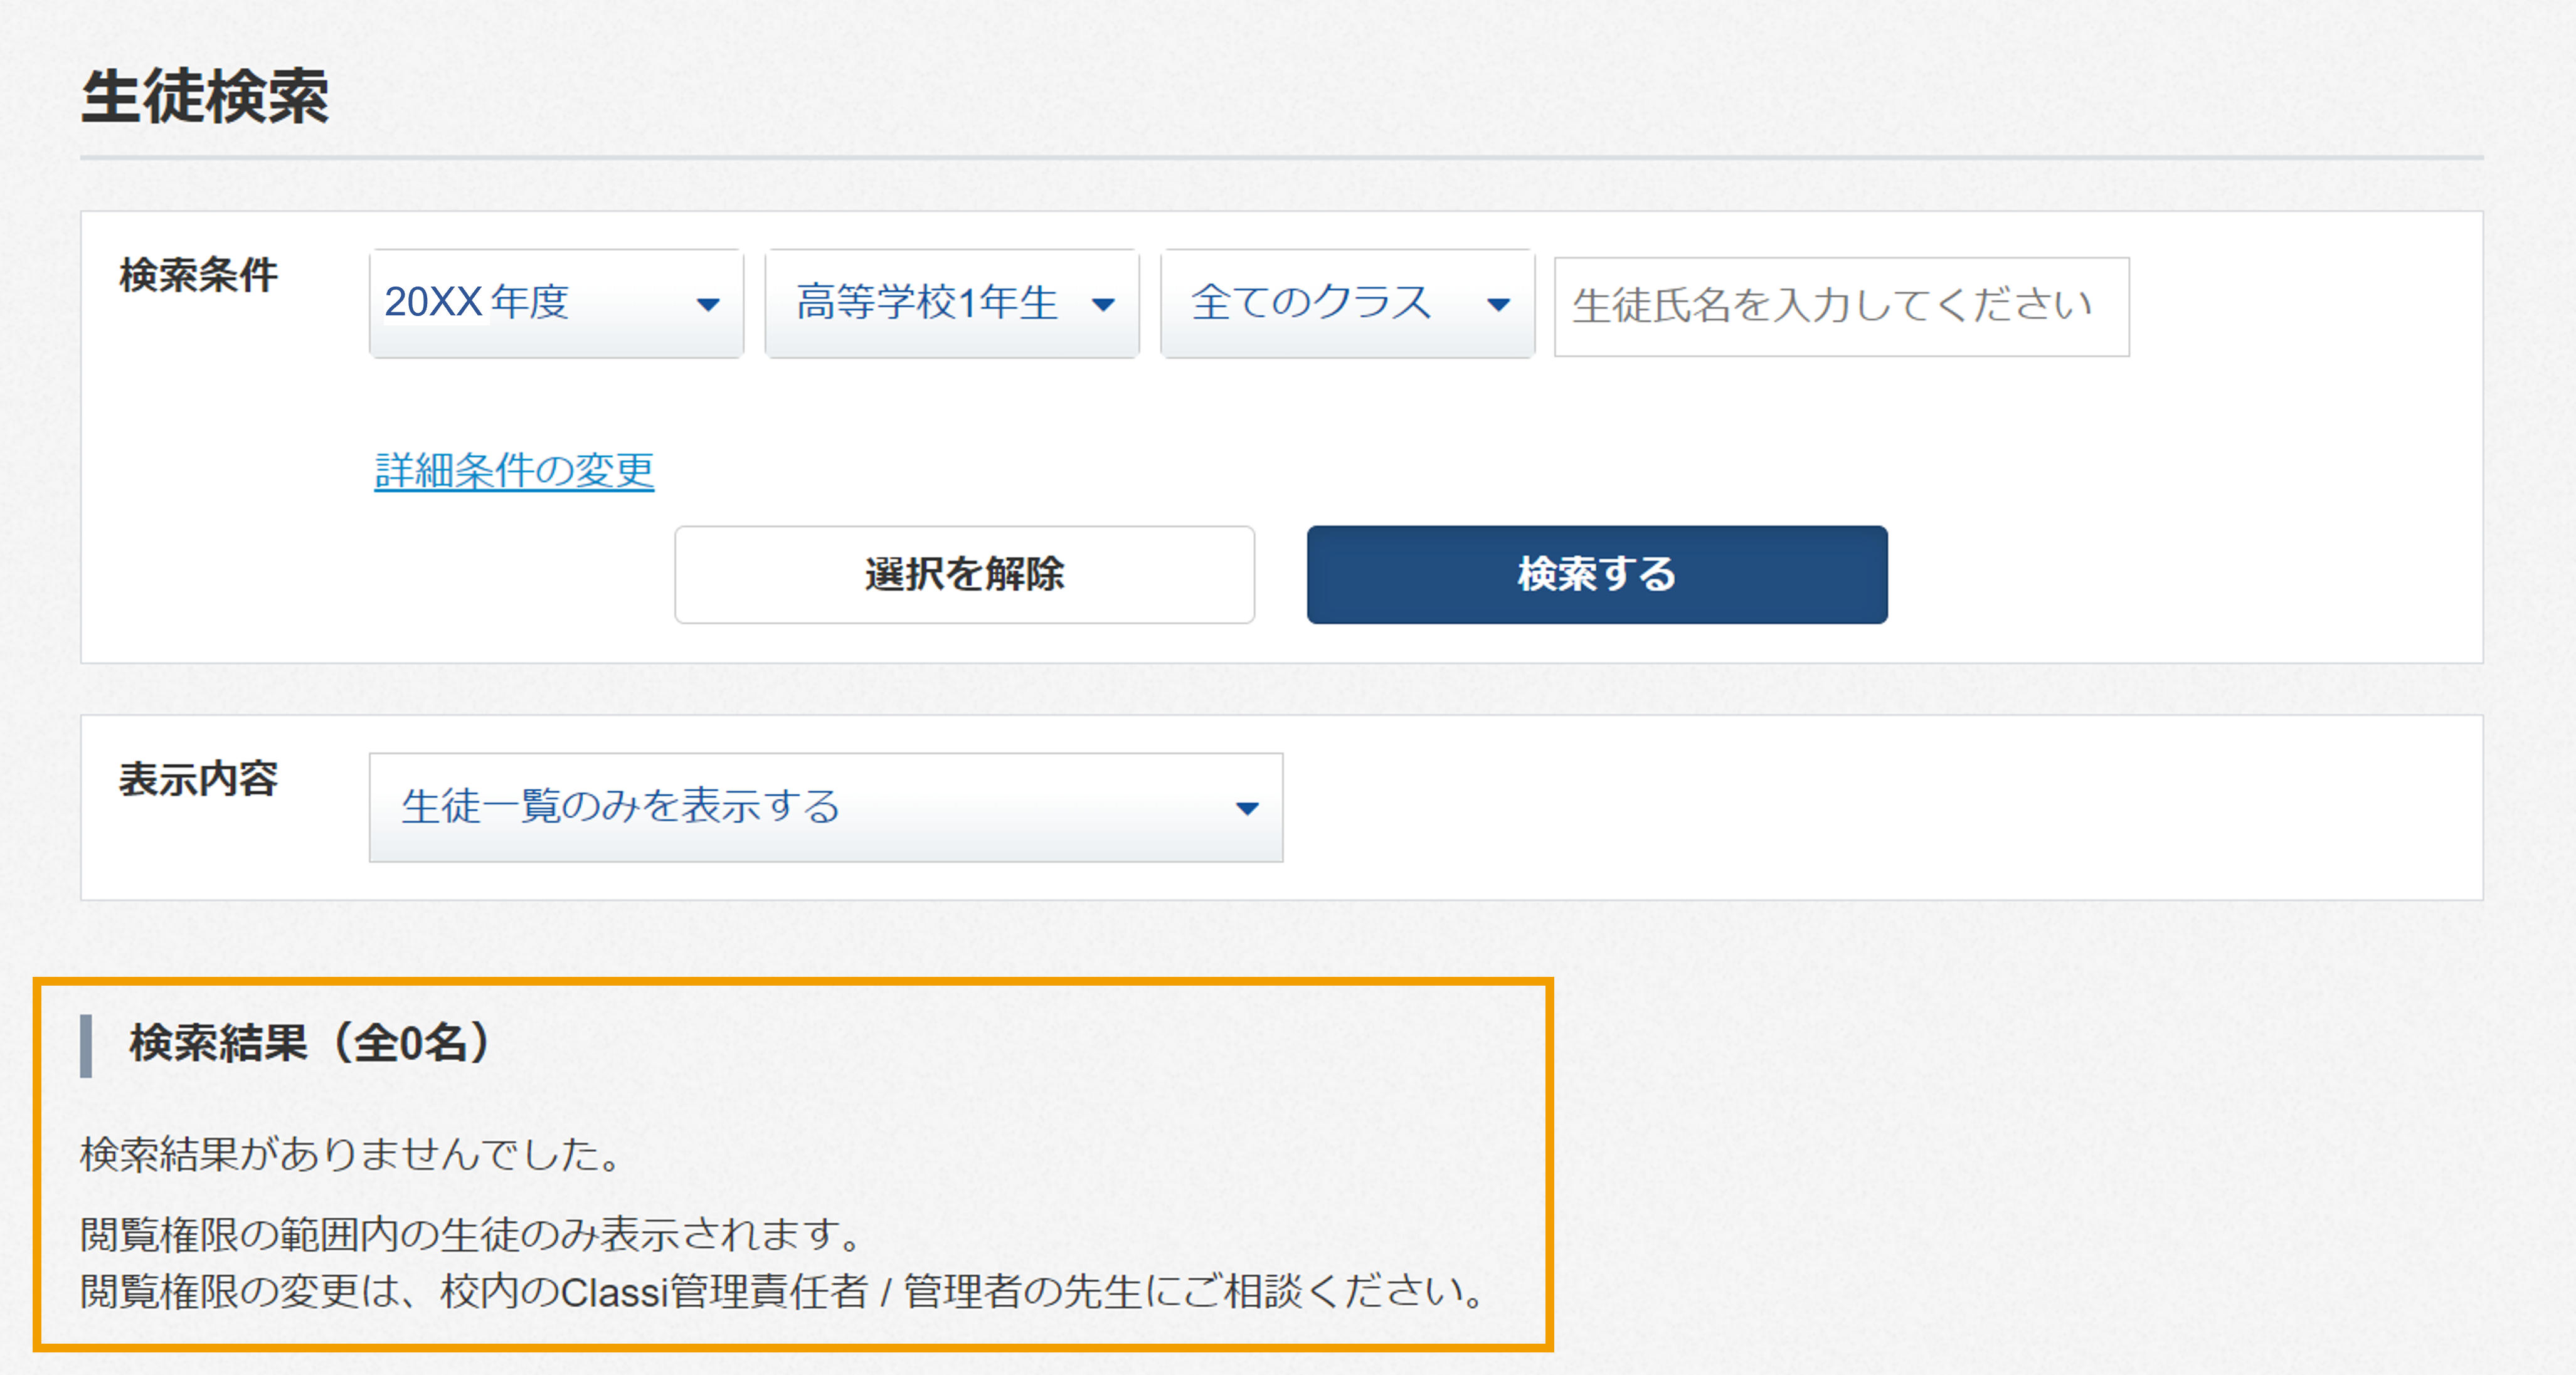Screen dimensions: 2576x1375
Task: Expand the 全てのクラス class dropdown
Action: (1347, 304)
